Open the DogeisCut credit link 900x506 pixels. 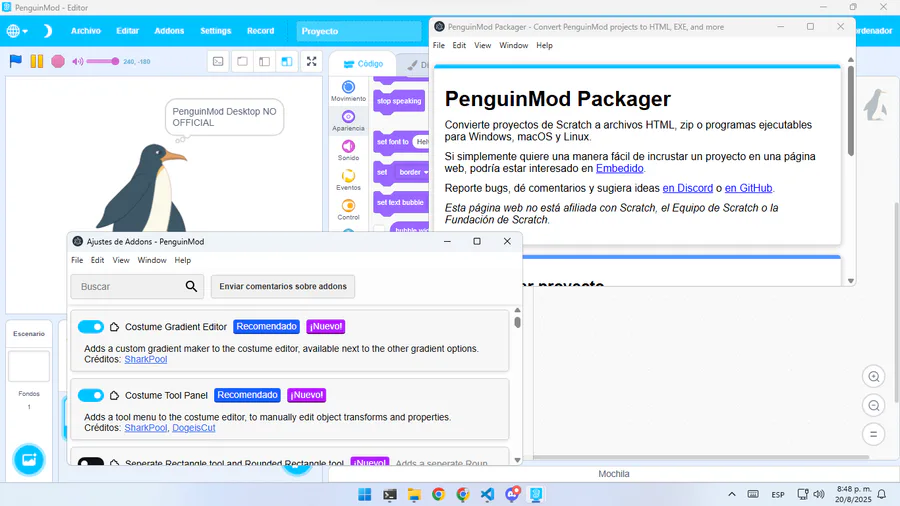[193, 428]
